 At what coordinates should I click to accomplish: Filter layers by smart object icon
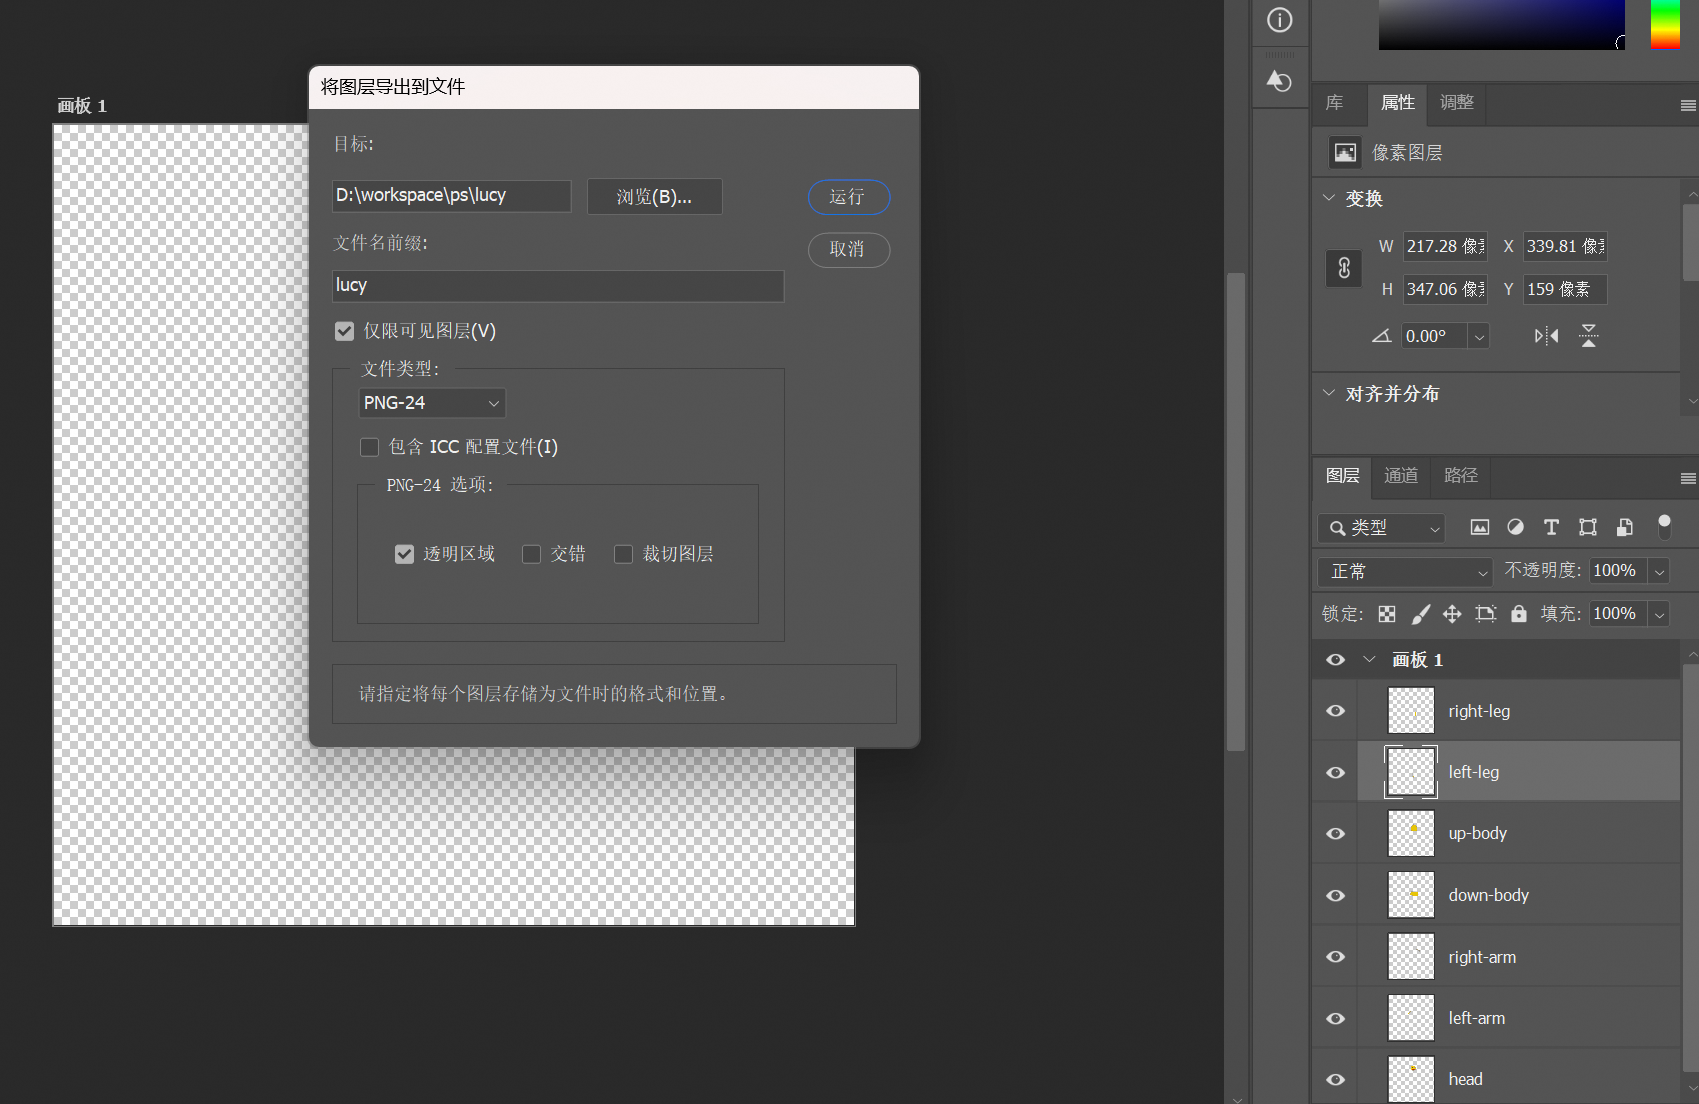tap(1624, 527)
